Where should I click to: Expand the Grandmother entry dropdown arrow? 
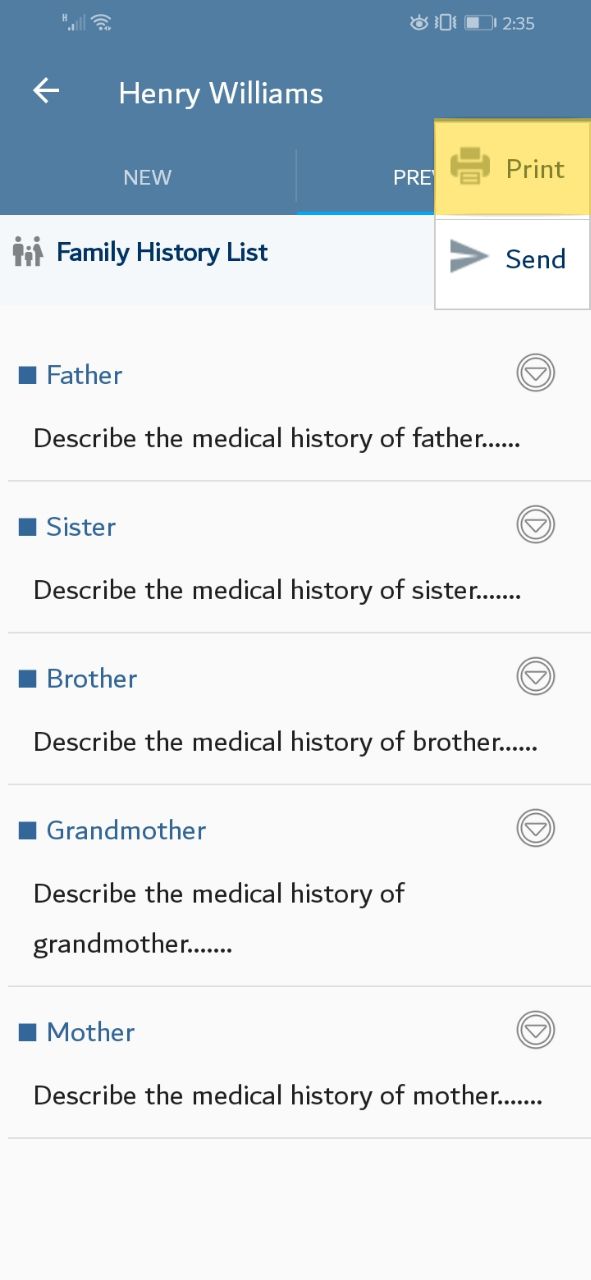point(536,828)
